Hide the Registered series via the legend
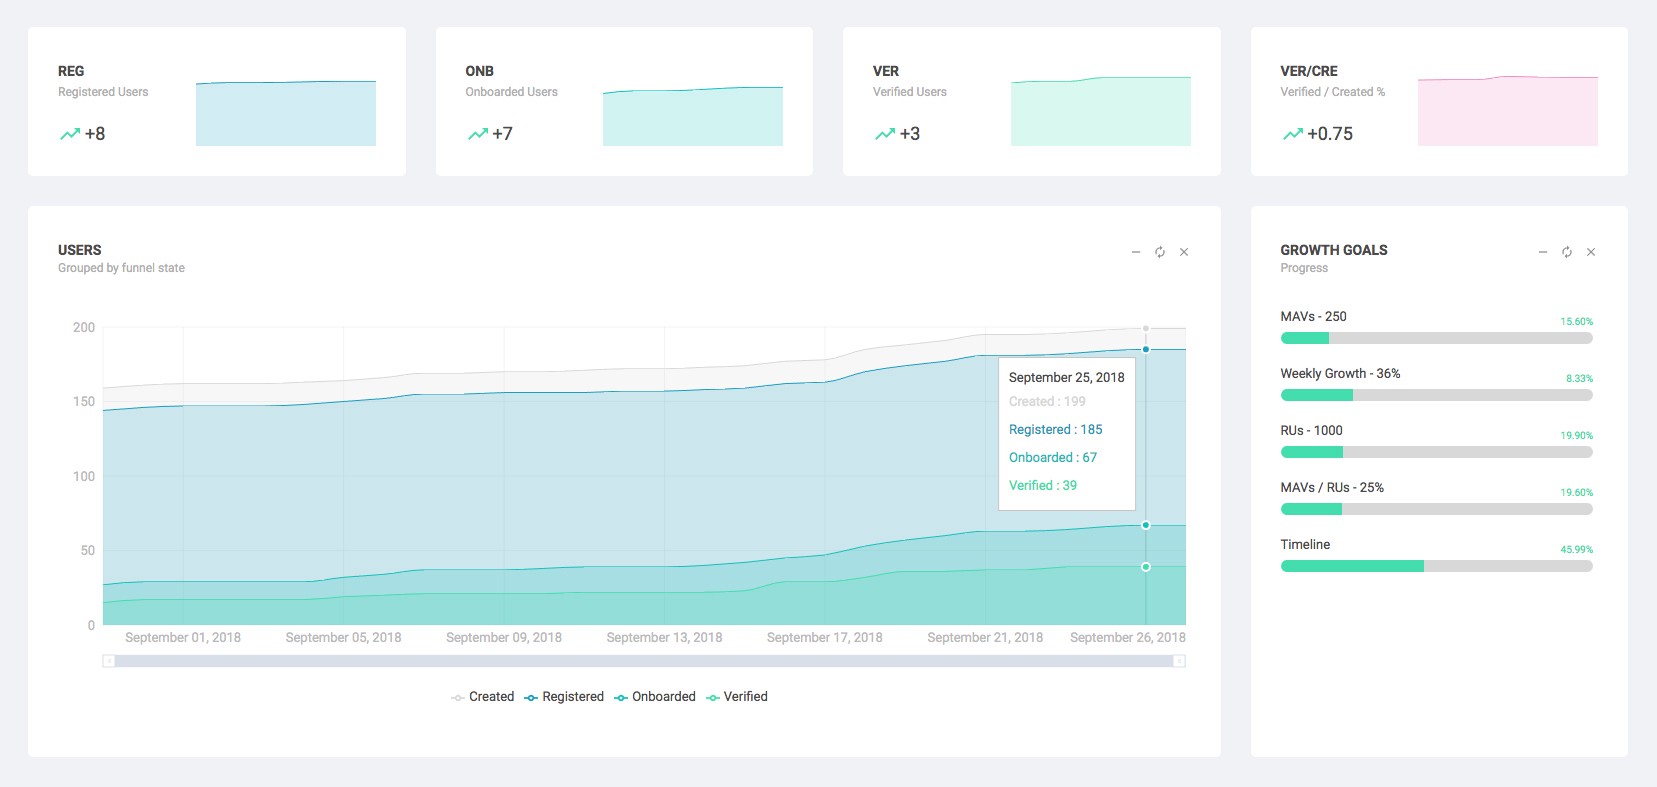Image resolution: width=1657 pixels, height=787 pixels. tap(564, 697)
